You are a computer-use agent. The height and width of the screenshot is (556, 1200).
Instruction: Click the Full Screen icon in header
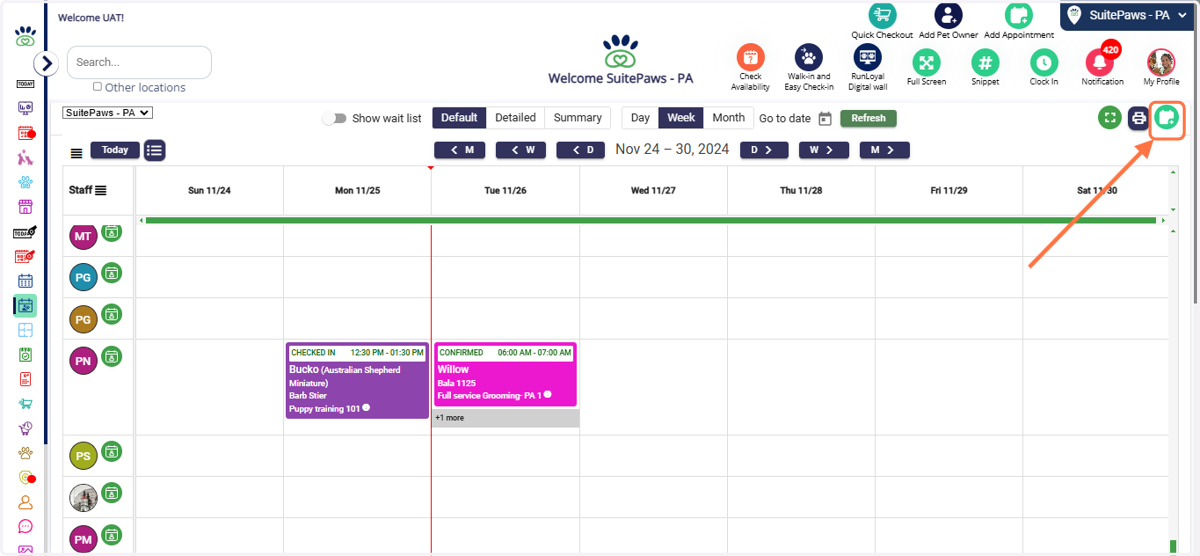click(926, 62)
